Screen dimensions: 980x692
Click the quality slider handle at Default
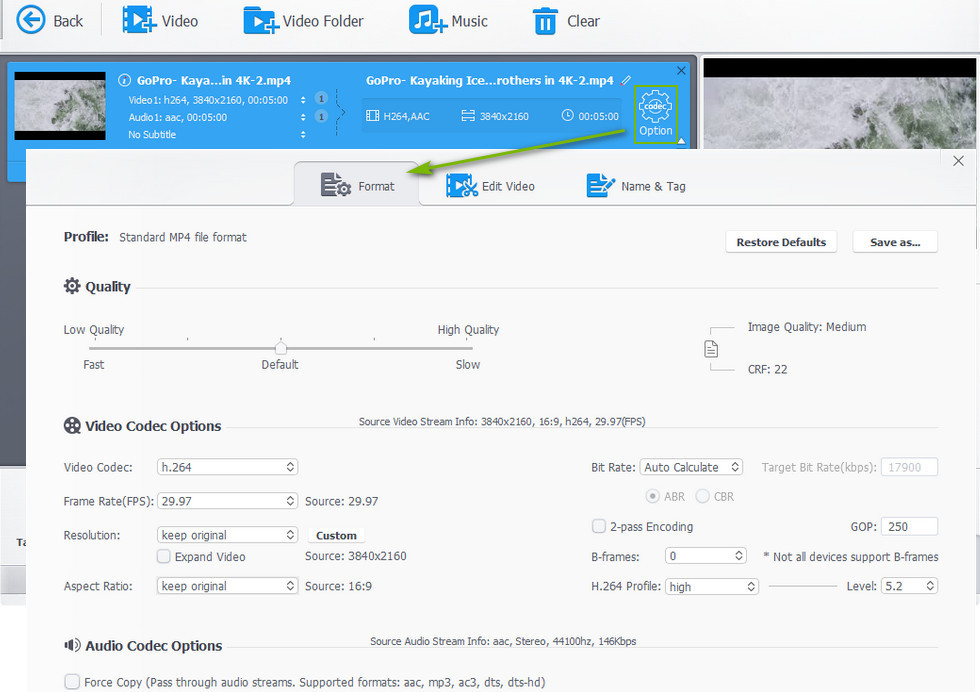281,348
